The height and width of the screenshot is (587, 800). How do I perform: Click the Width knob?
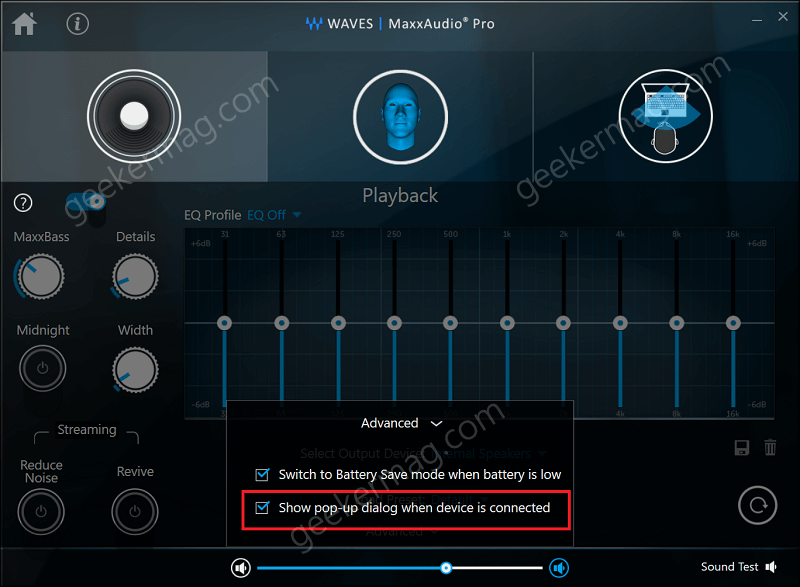(x=135, y=370)
